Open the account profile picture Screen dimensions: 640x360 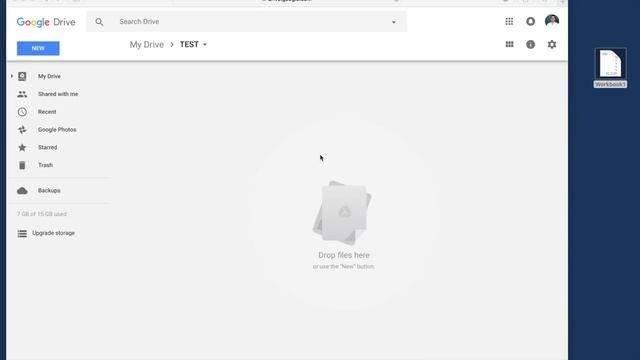click(x=552, y=21)
